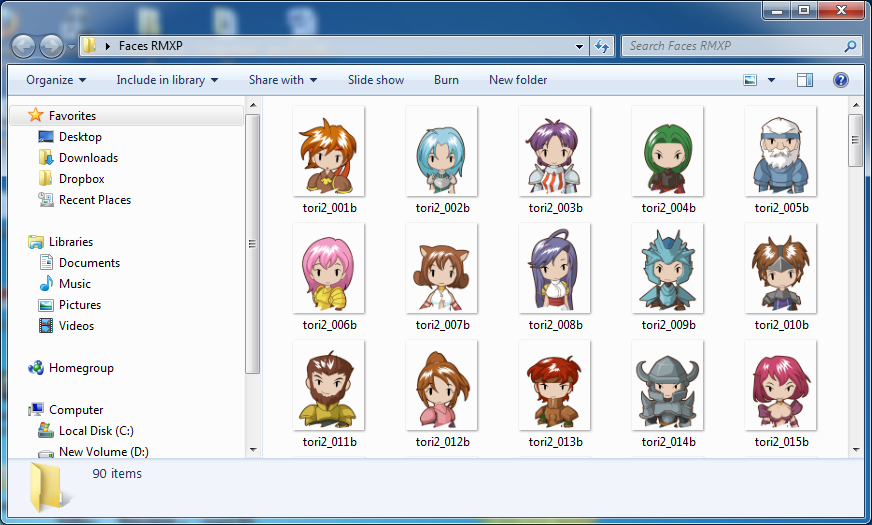Click navigation pane scroll down arrow
Screen dimensions: 872x525
click(253, 449)
